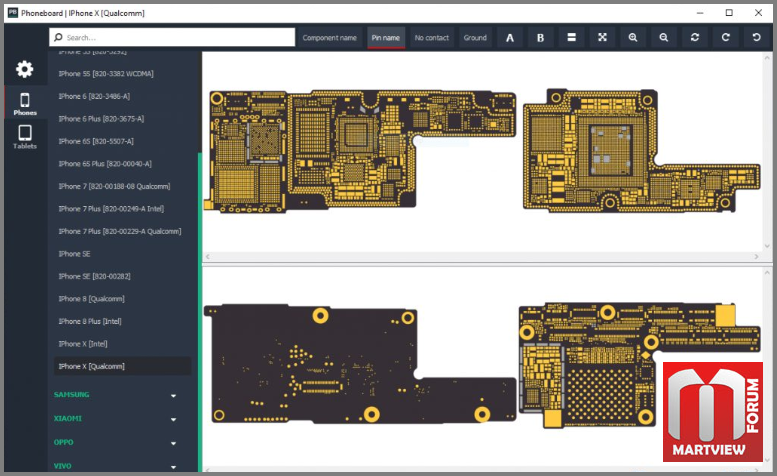Toggle the No contact highlight

[432, 38]
